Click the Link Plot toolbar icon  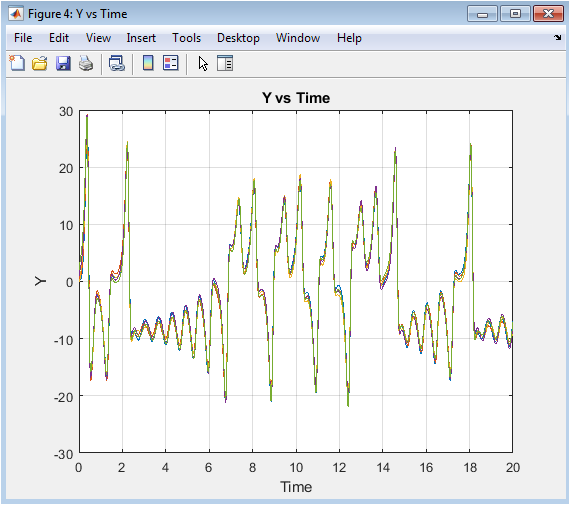point(117,63)
